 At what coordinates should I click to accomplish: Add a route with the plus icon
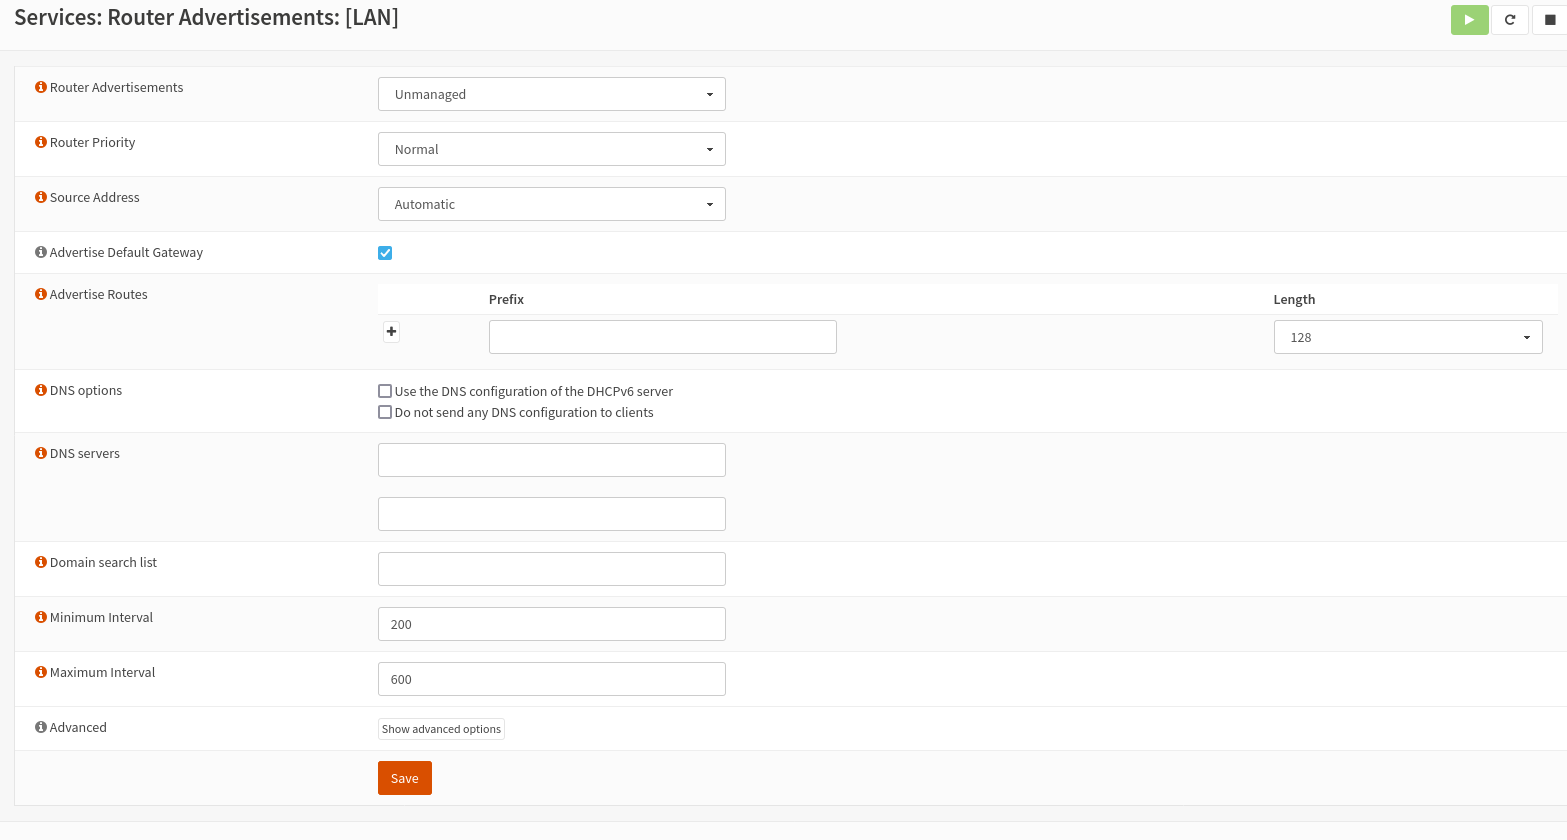pyautogui.click(x=391, y=331)
